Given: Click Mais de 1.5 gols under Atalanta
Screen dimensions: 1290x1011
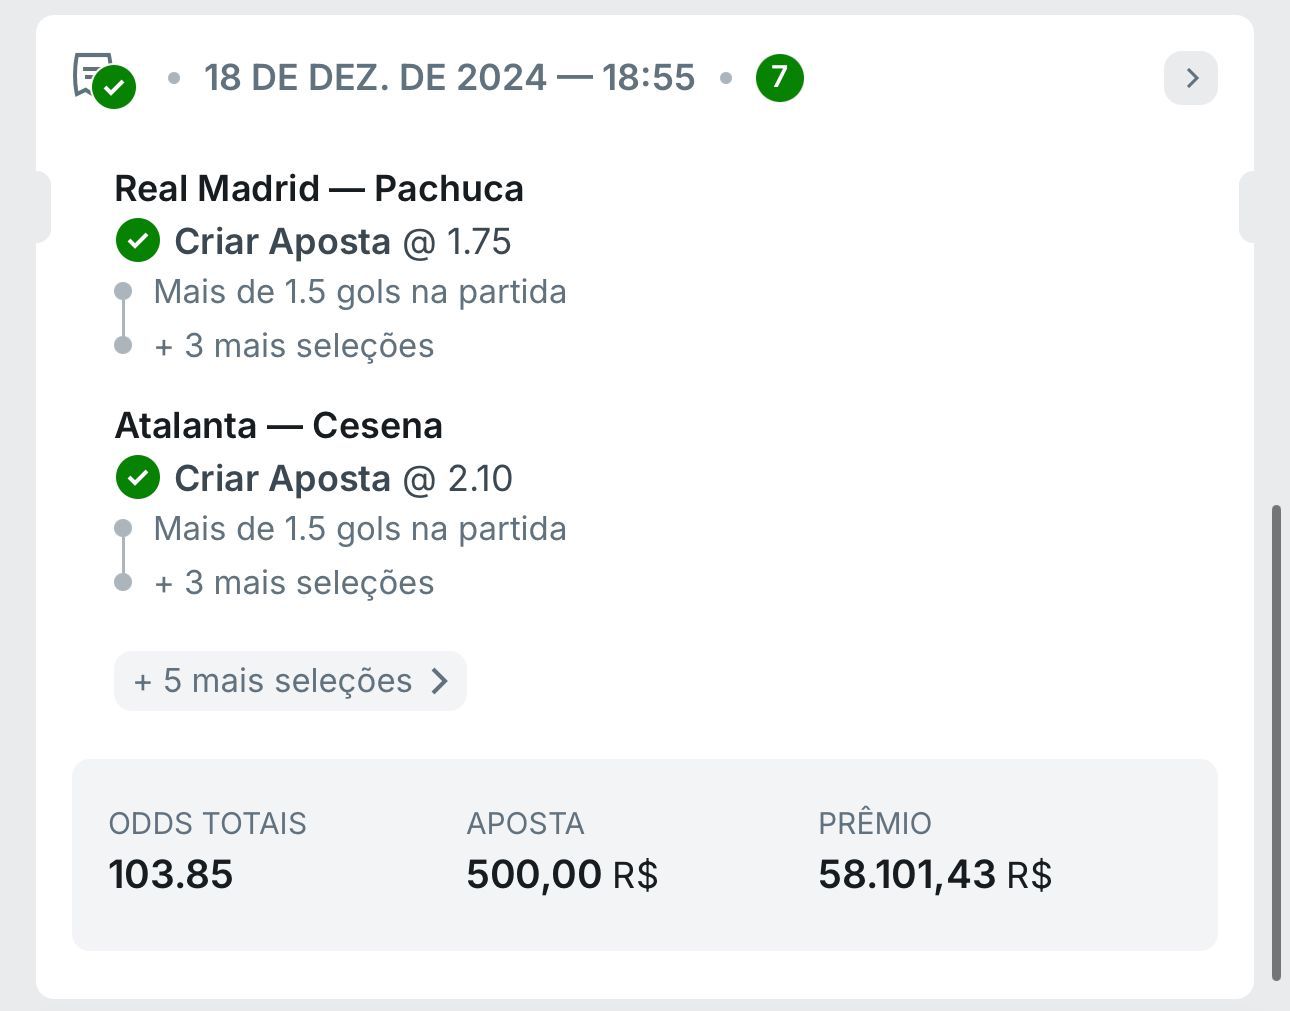Looking at the screenshot, I should [360, 529].
